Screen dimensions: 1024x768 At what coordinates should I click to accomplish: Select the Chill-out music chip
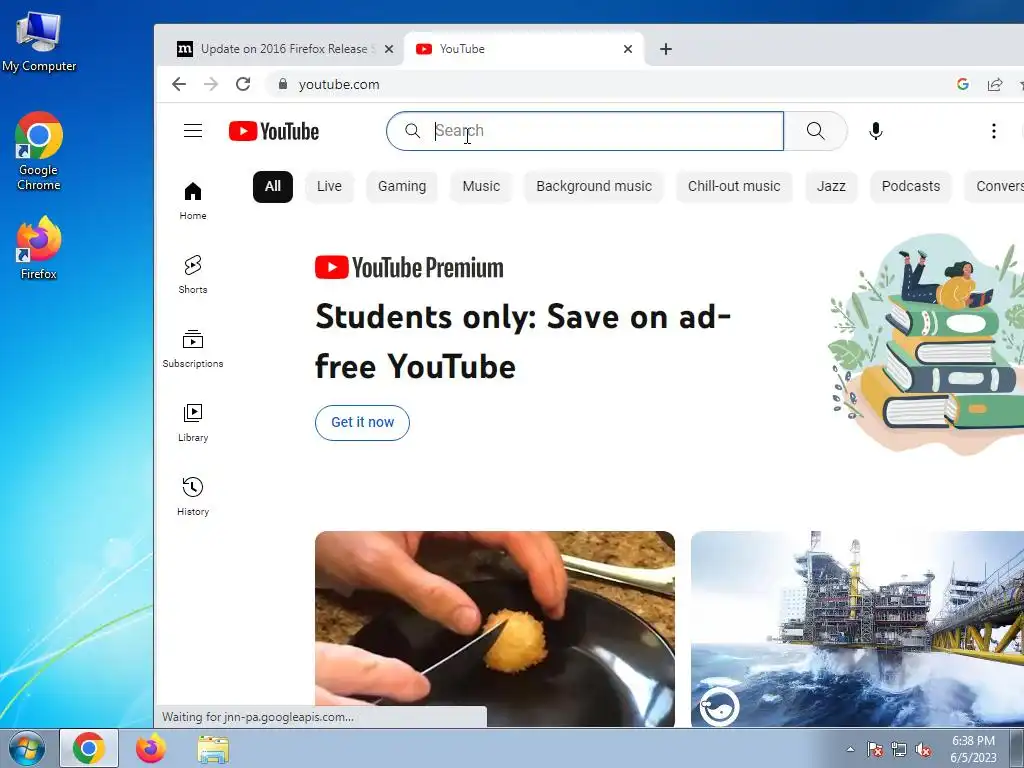pyautogui.click(x=734, y=186)
